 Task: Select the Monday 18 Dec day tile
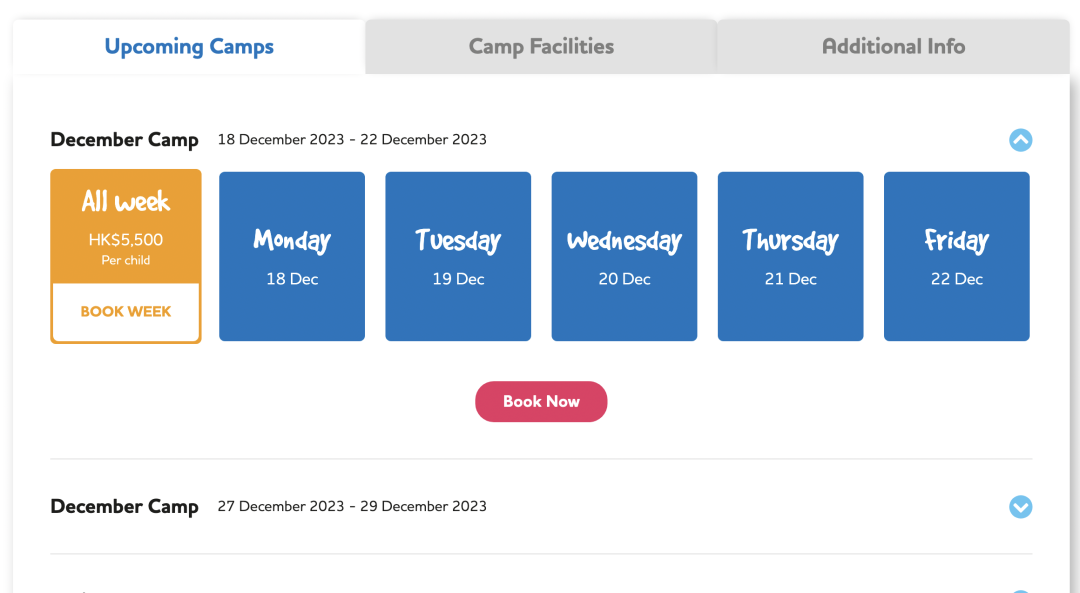pos(292,256)
